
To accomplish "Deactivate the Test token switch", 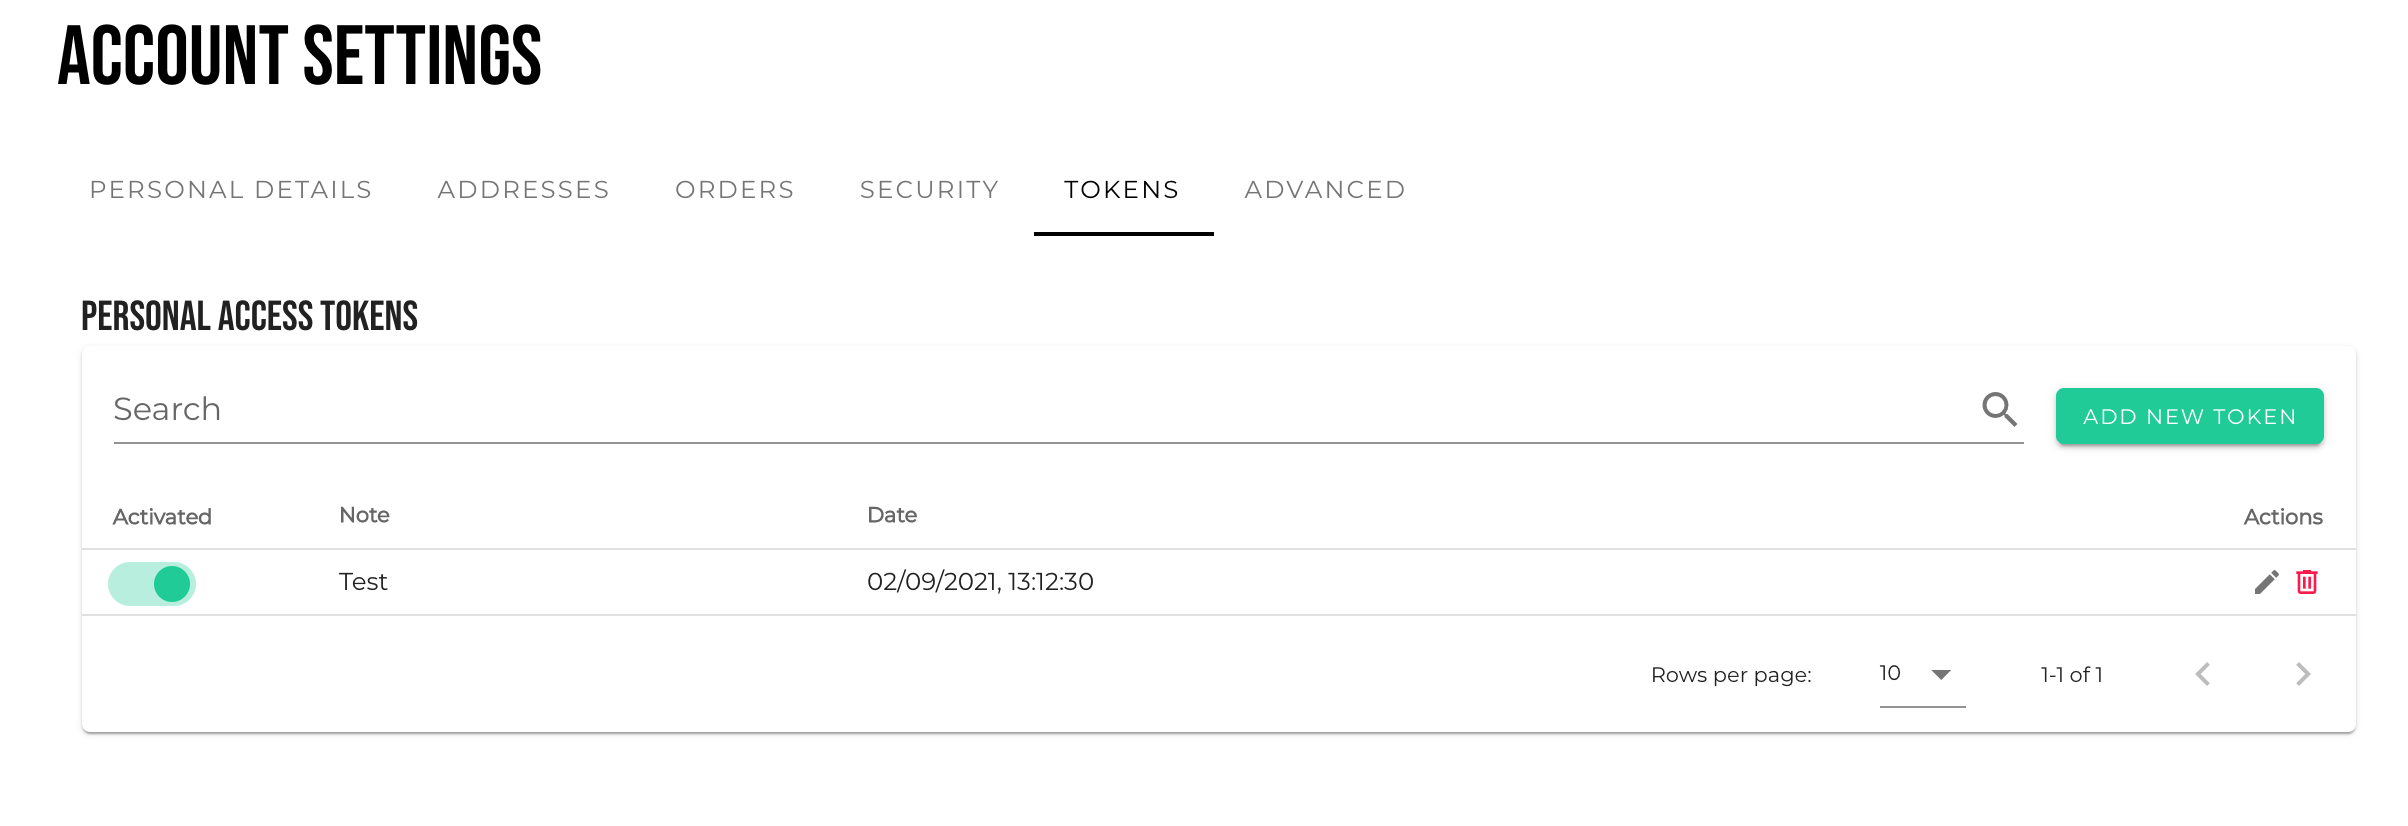I will 153,584.
